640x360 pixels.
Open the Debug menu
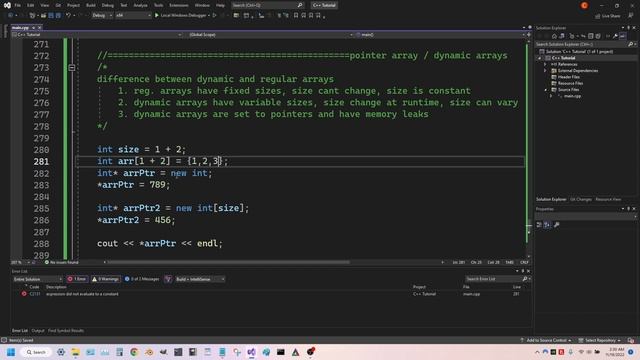click(108, 5)
